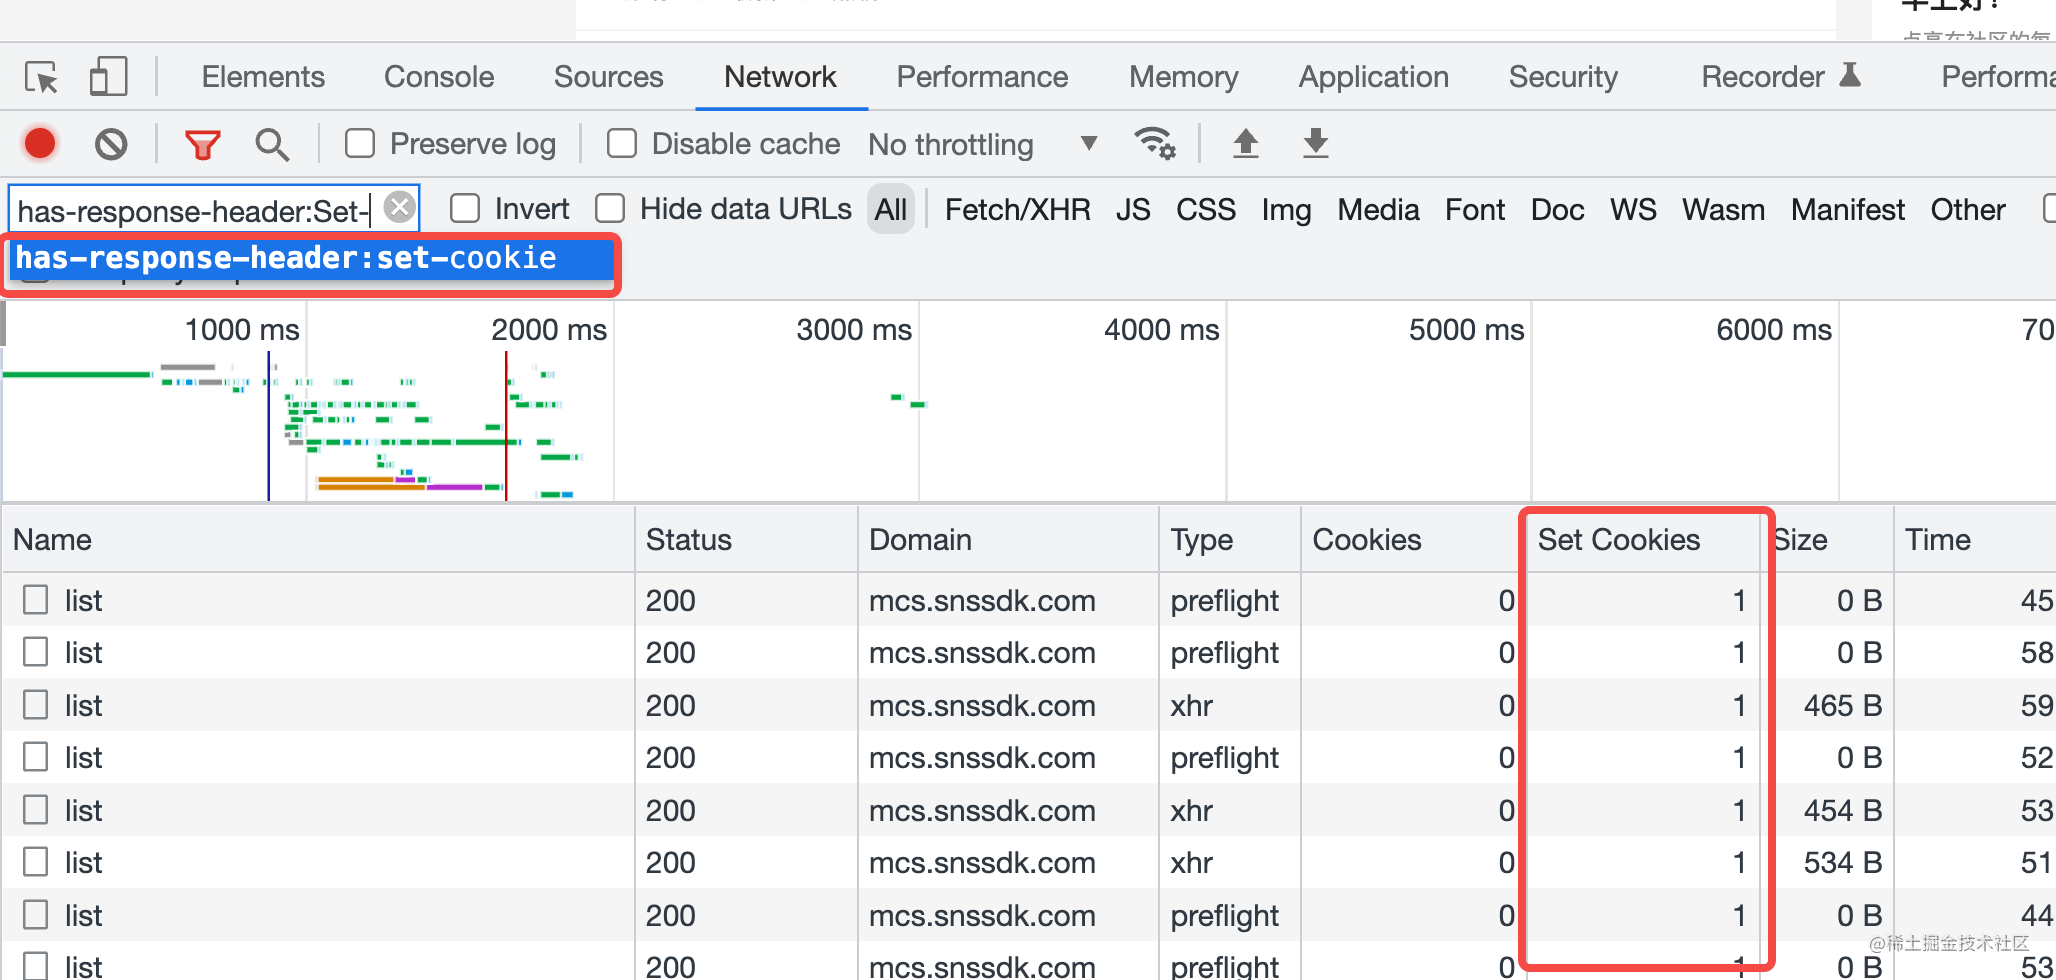
Task: Click the inspect element picker icon
Action: 42,77
